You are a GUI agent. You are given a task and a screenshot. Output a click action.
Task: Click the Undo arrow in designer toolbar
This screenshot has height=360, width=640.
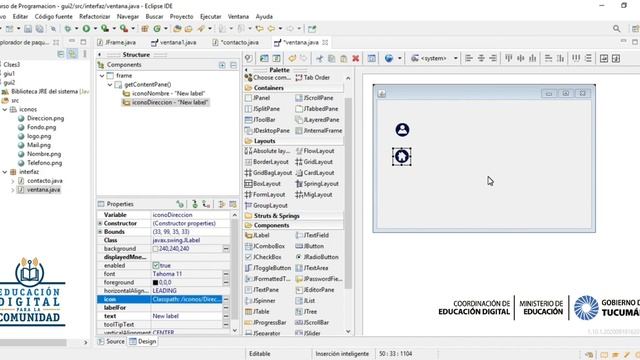tap(292, 58)
